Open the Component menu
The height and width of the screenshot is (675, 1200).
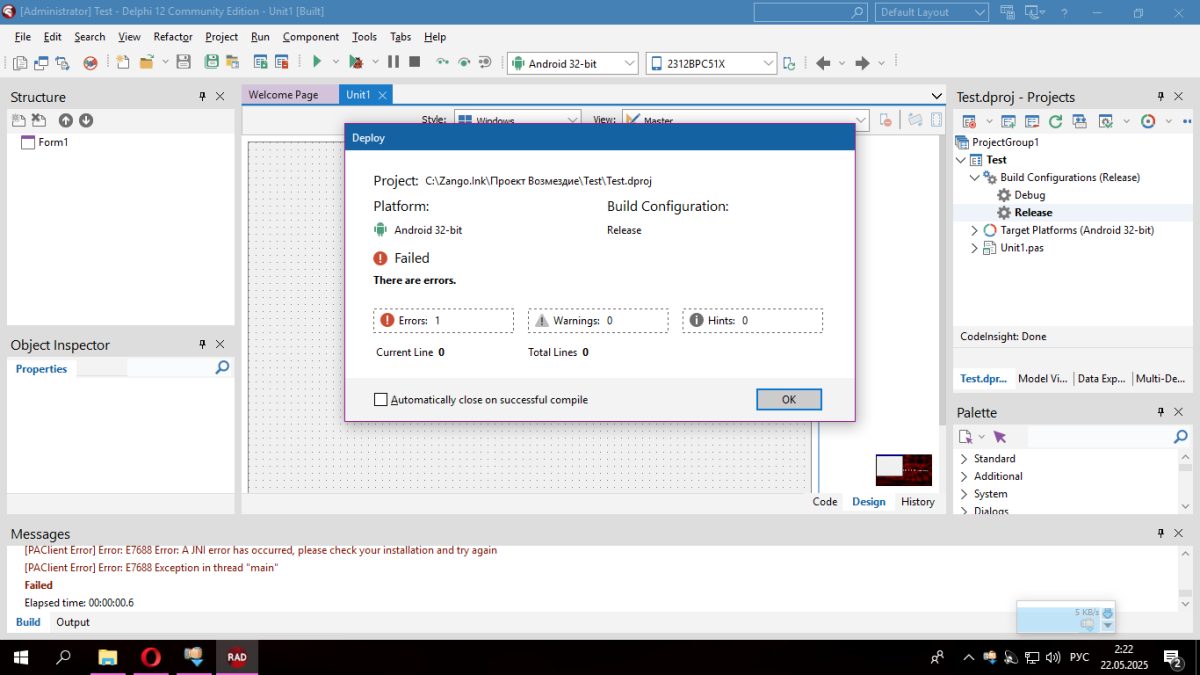pos(311,37)
